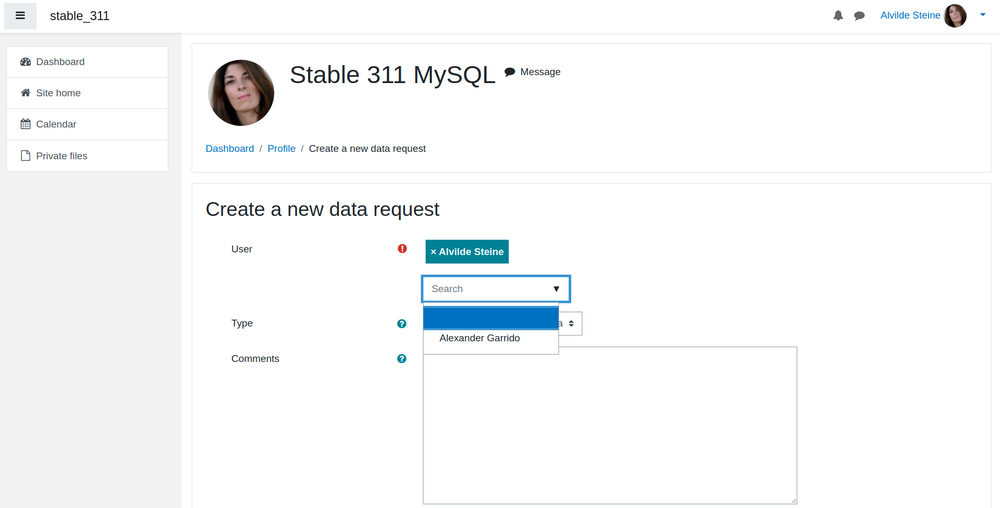Screen dimensions: 1000x508
Task: Click the help icon next to Type
Action: pyautogui.click(x=402, y=324)
